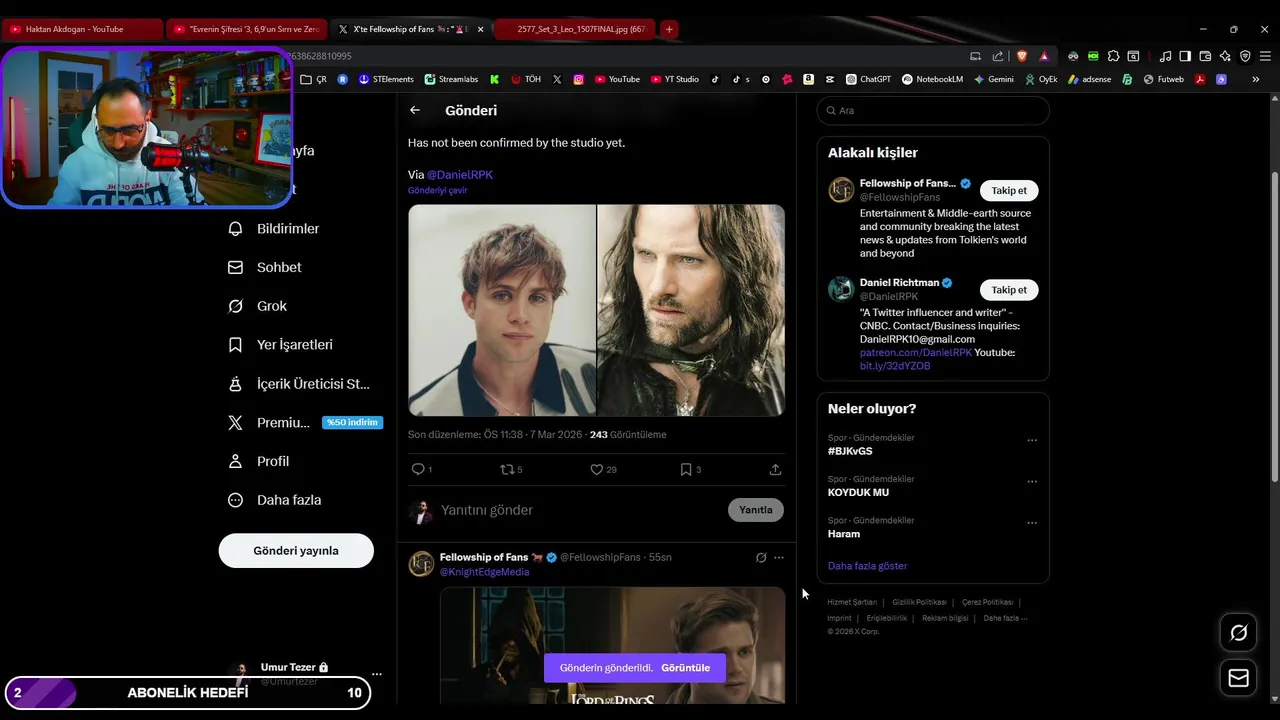Click the Ara search field
Screen dimensions: 1280x720
tap(933, 110)
